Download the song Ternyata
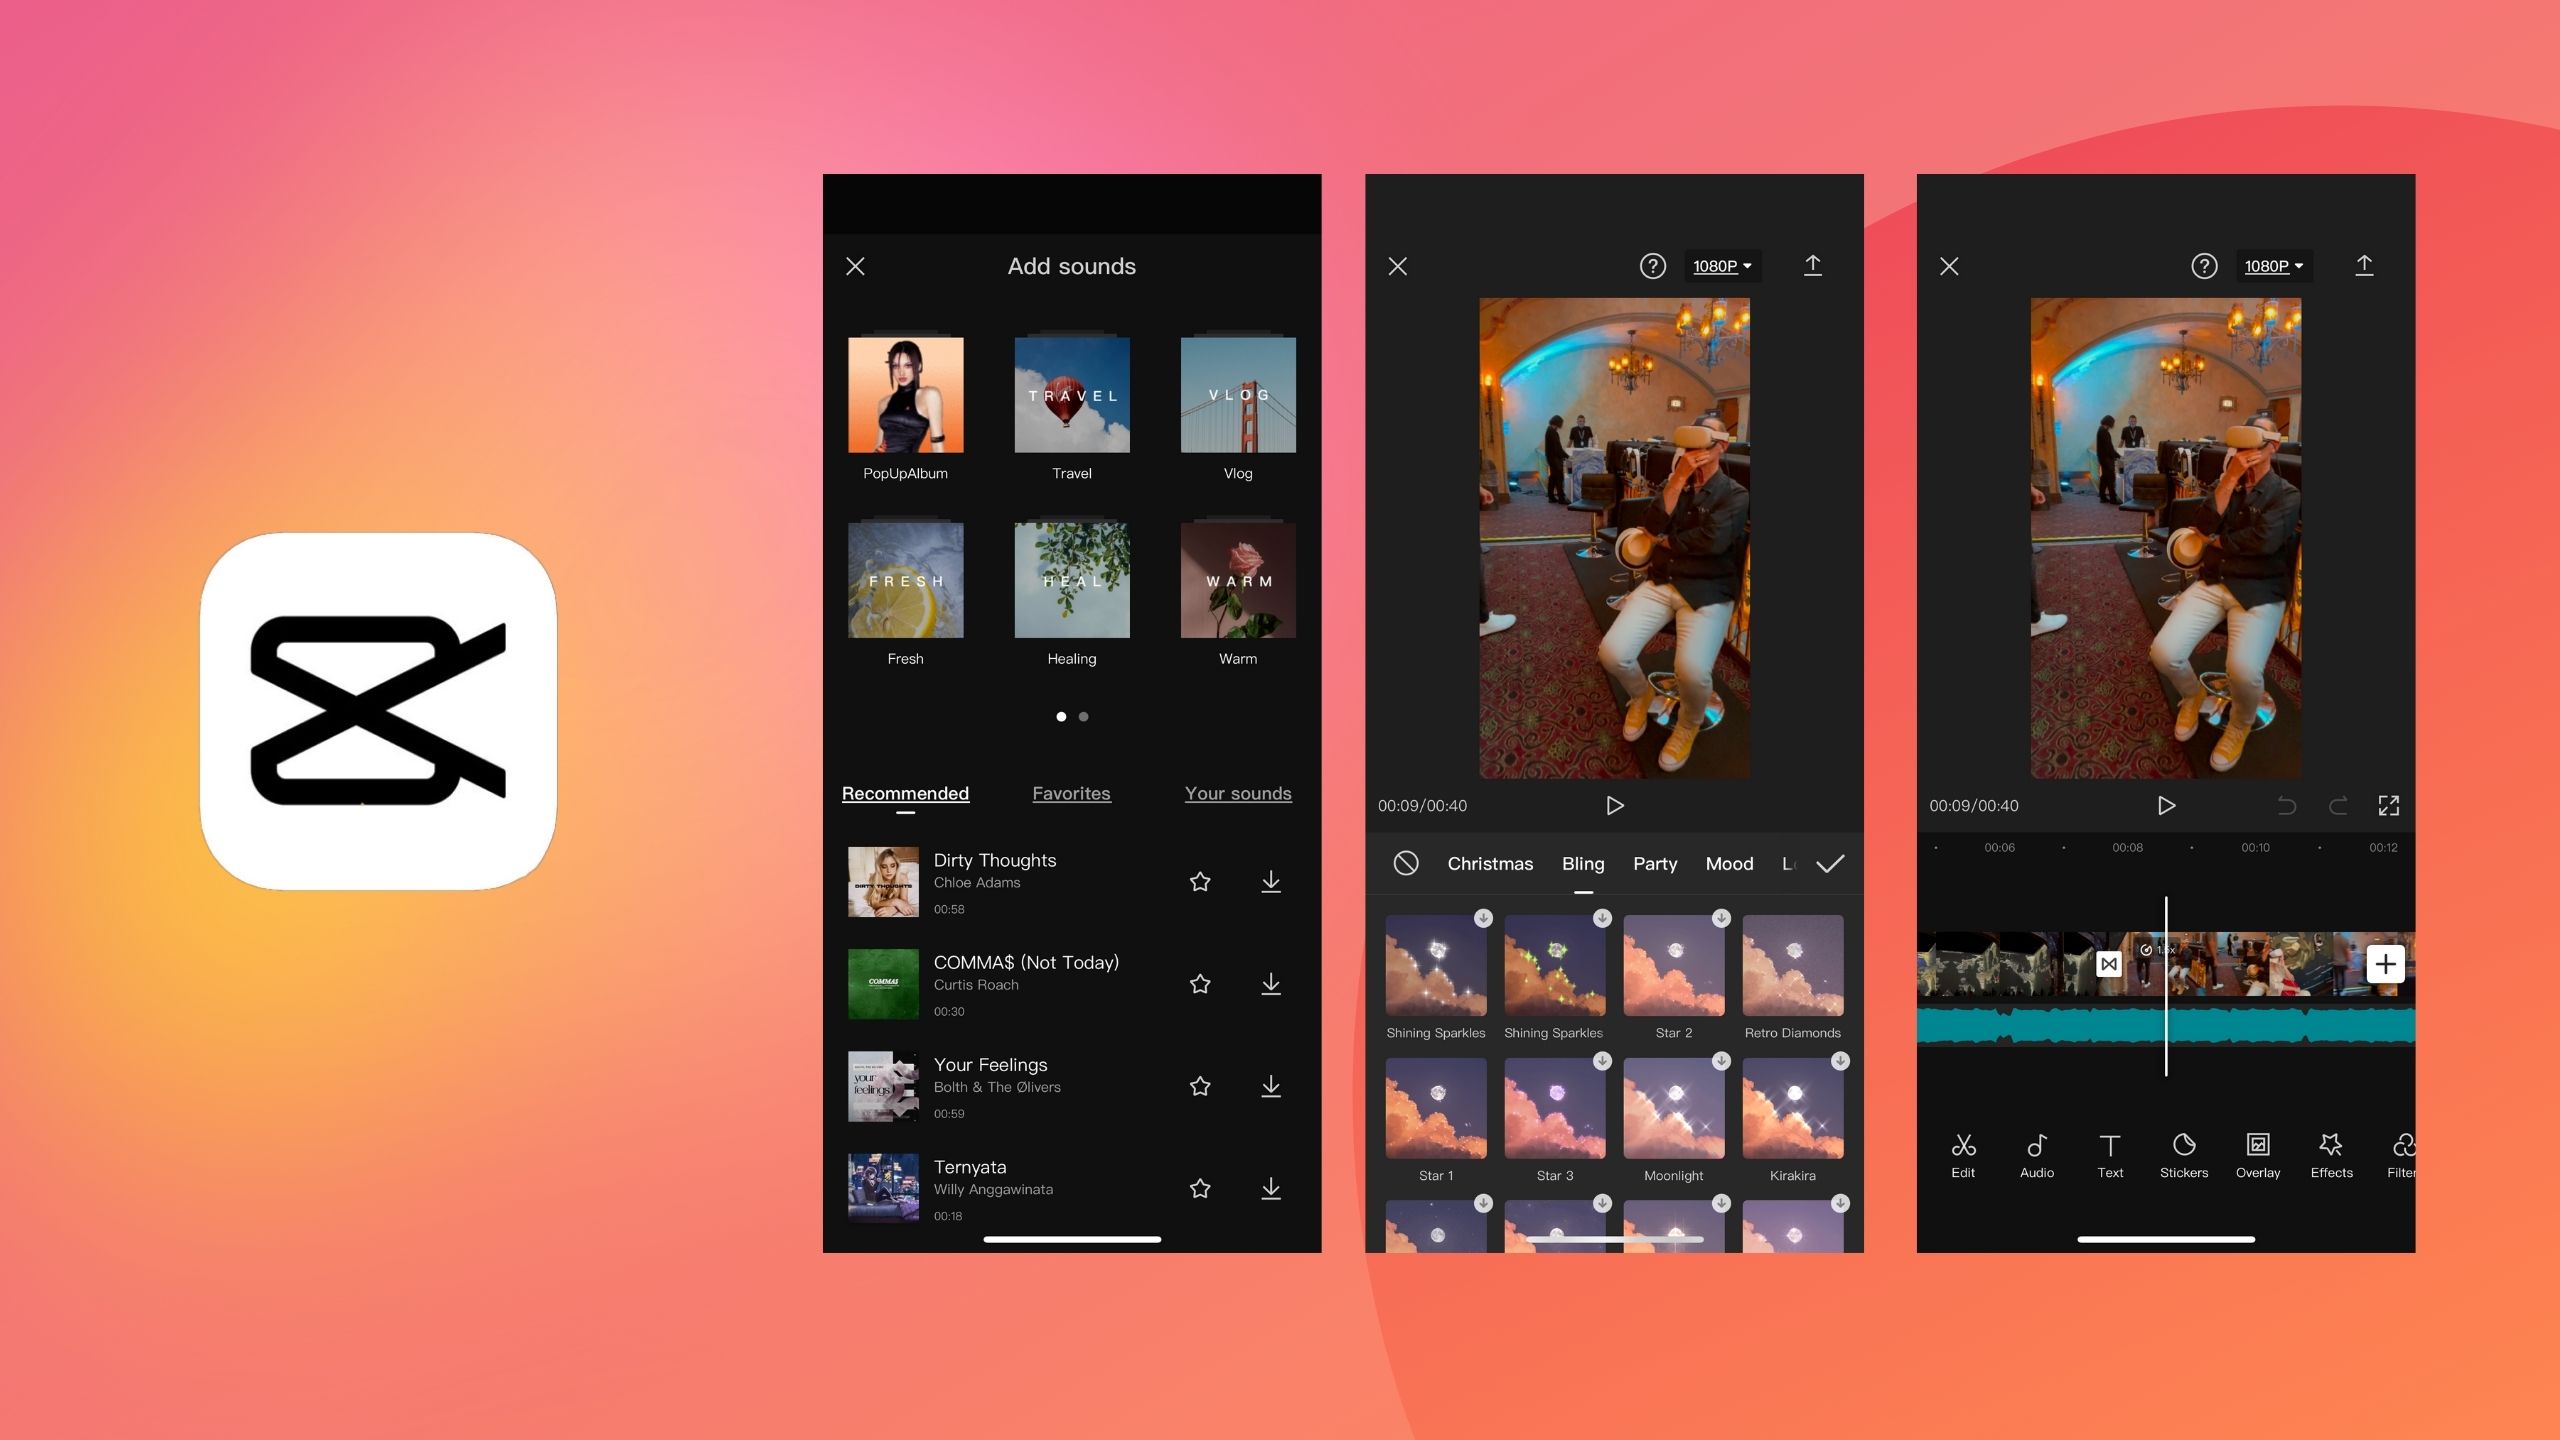Viewport: 2560px width, 1440px height. pyautogui.click(x=1271, y=1189)
